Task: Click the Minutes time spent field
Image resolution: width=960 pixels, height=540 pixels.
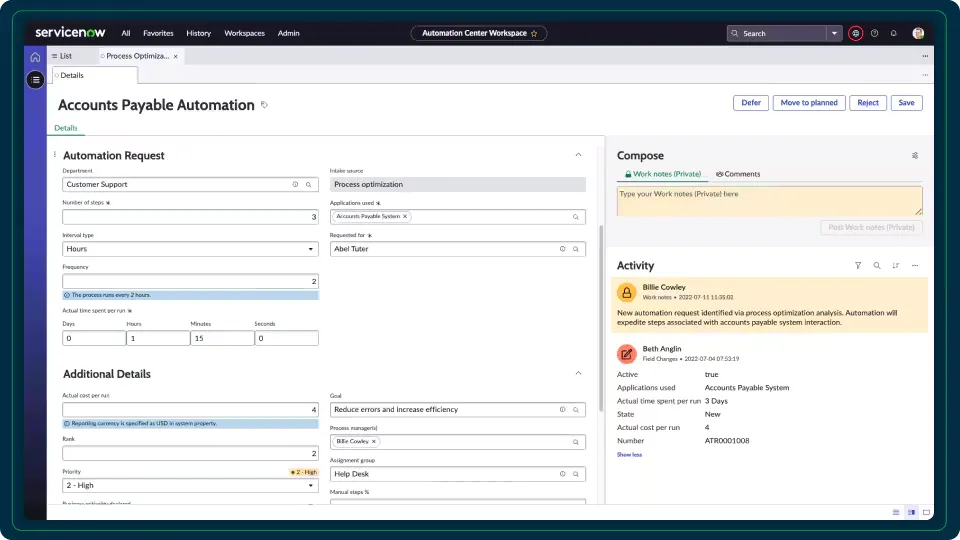Action: pyautogui.click(x=222, y=338)
